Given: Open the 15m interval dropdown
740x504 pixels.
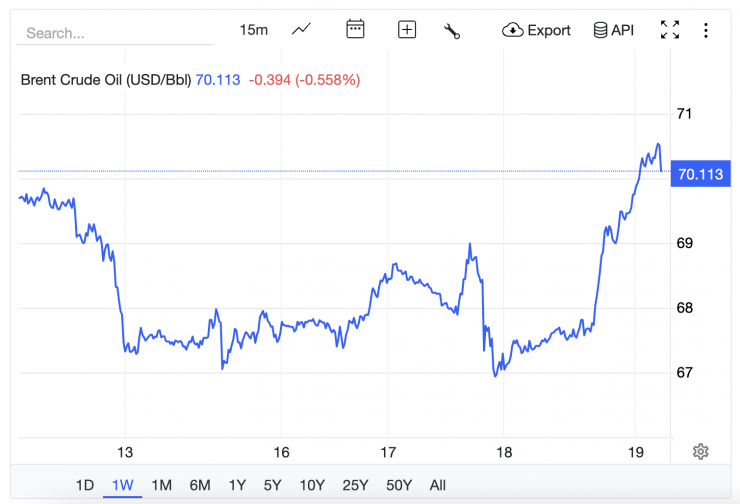Looking at the screenshot, I should coord(254,30).
